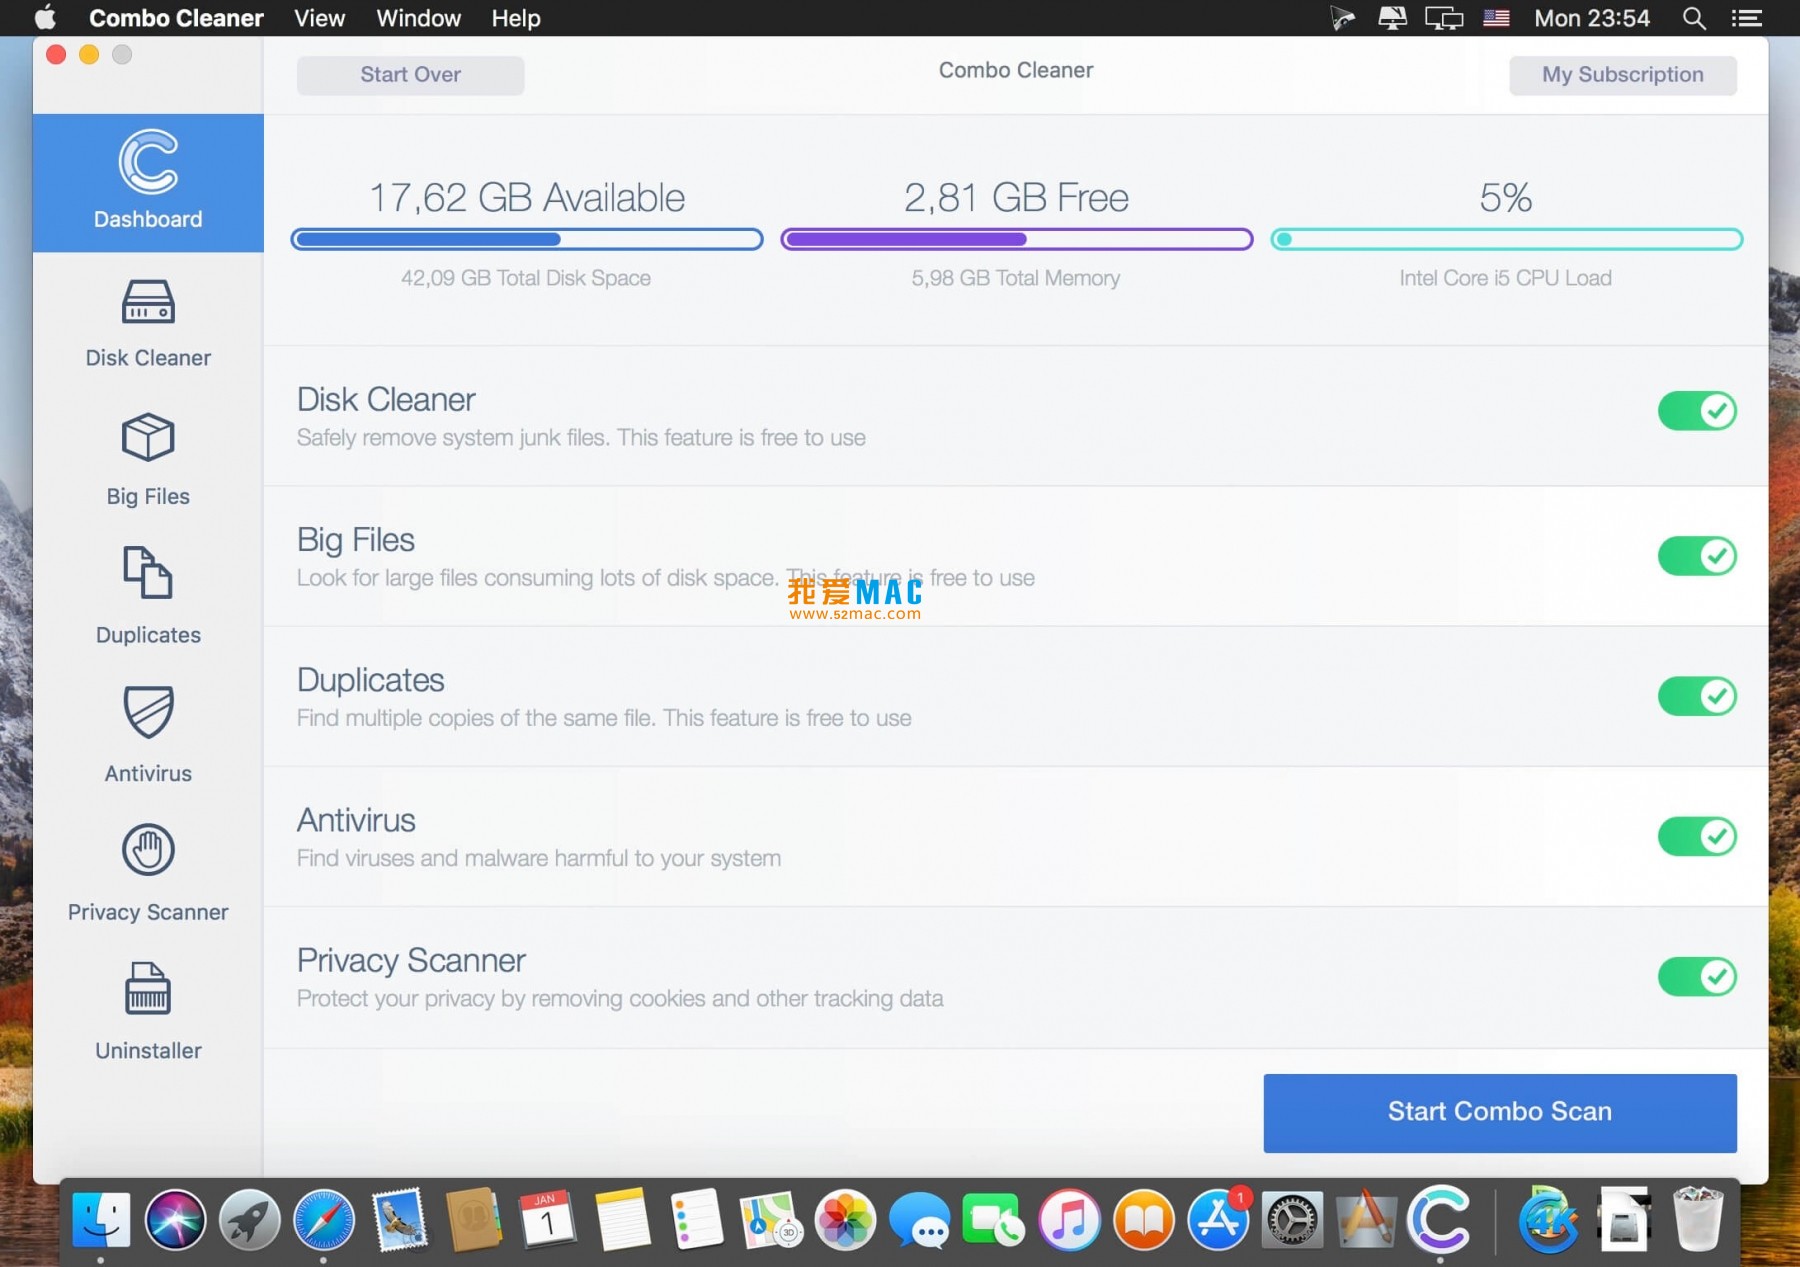
Task: Open Notes in the Dock
Action: point(622,1220)
